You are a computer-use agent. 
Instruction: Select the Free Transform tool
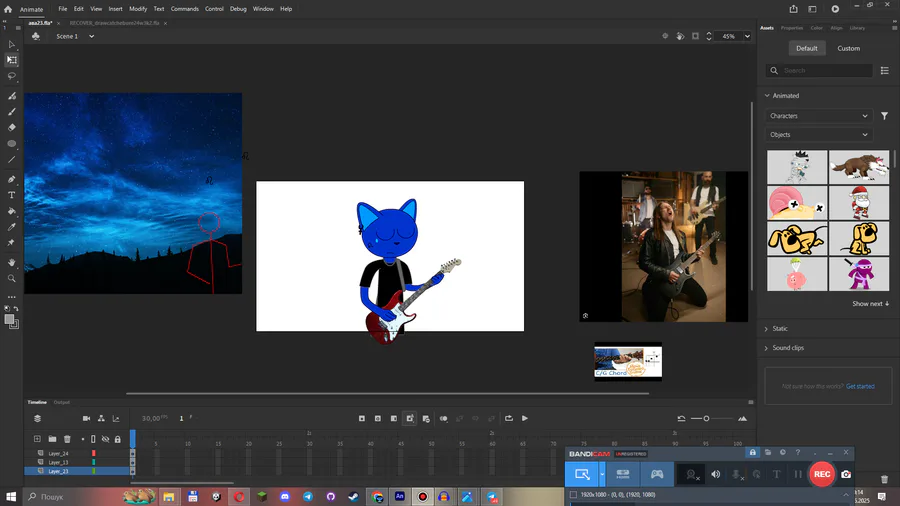[11, 60]
